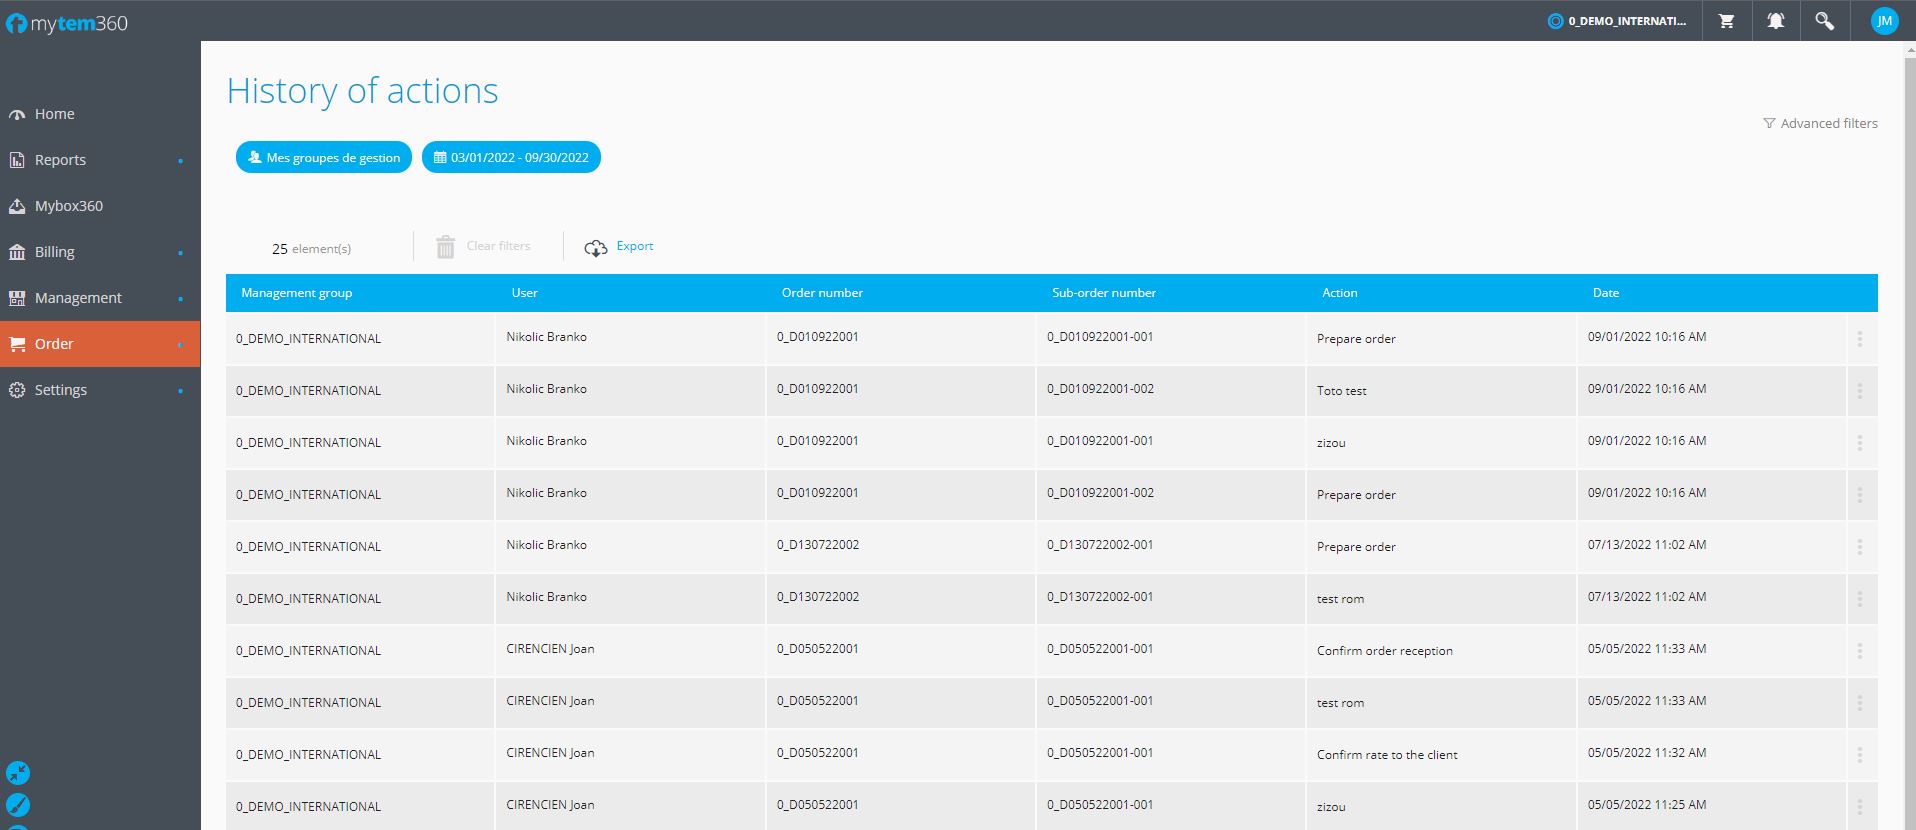Click the Export link

(635, 246)
